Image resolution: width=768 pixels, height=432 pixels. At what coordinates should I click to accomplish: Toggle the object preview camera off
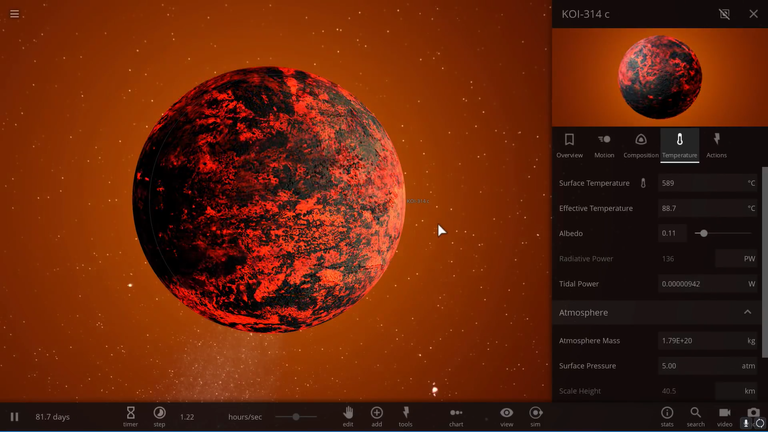point(725,14)
